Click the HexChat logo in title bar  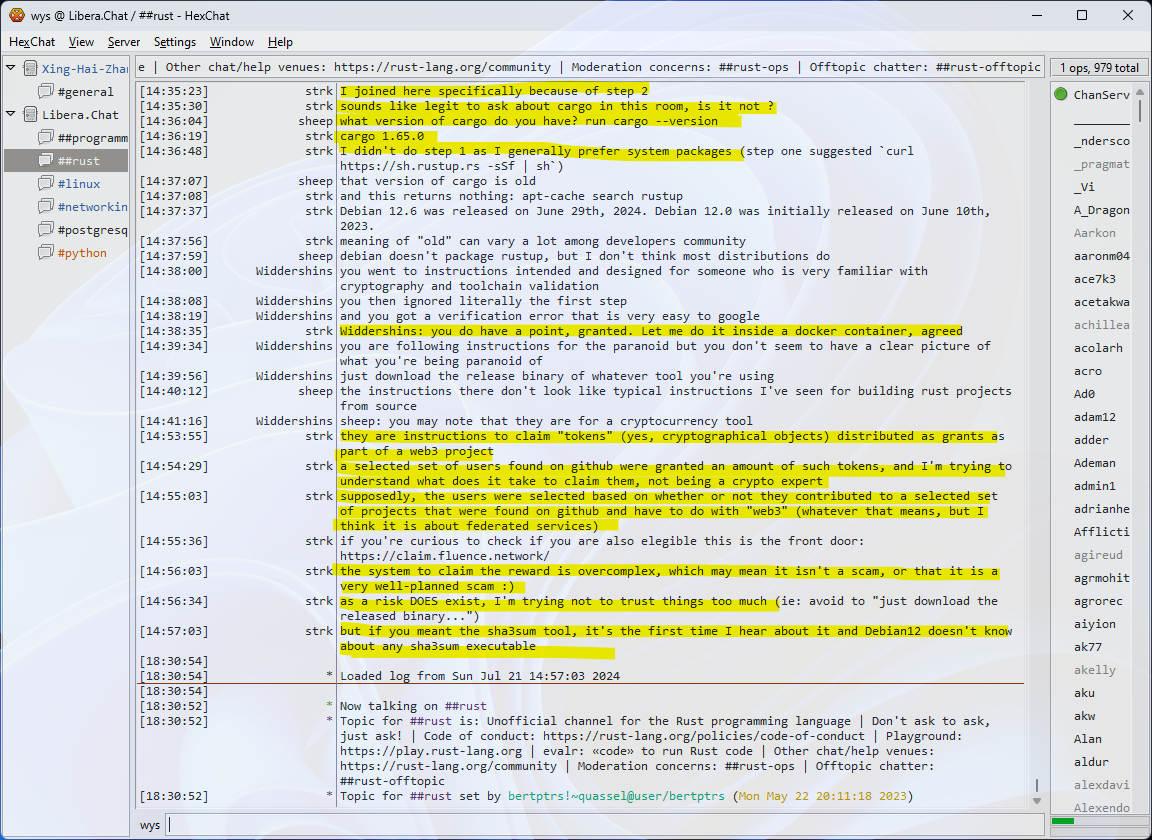pyautogui.click(x=15, y=15)
